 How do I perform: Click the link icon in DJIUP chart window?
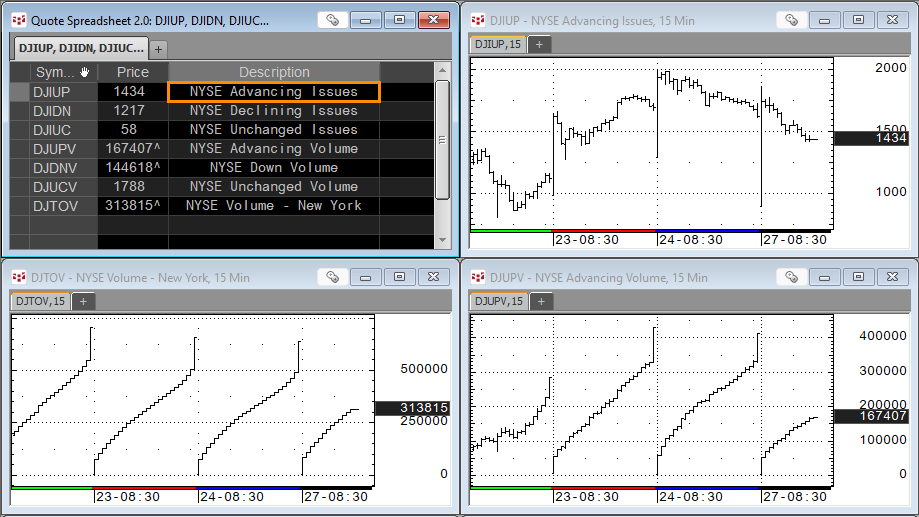pos(792,20)
